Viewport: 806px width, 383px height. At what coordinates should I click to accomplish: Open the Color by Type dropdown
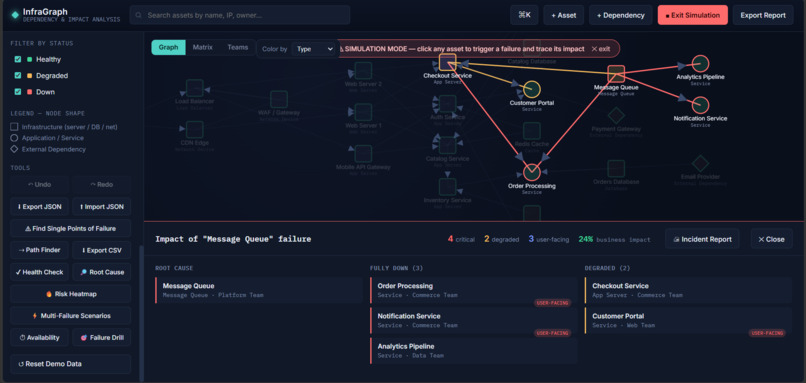(x=314, y=49)
